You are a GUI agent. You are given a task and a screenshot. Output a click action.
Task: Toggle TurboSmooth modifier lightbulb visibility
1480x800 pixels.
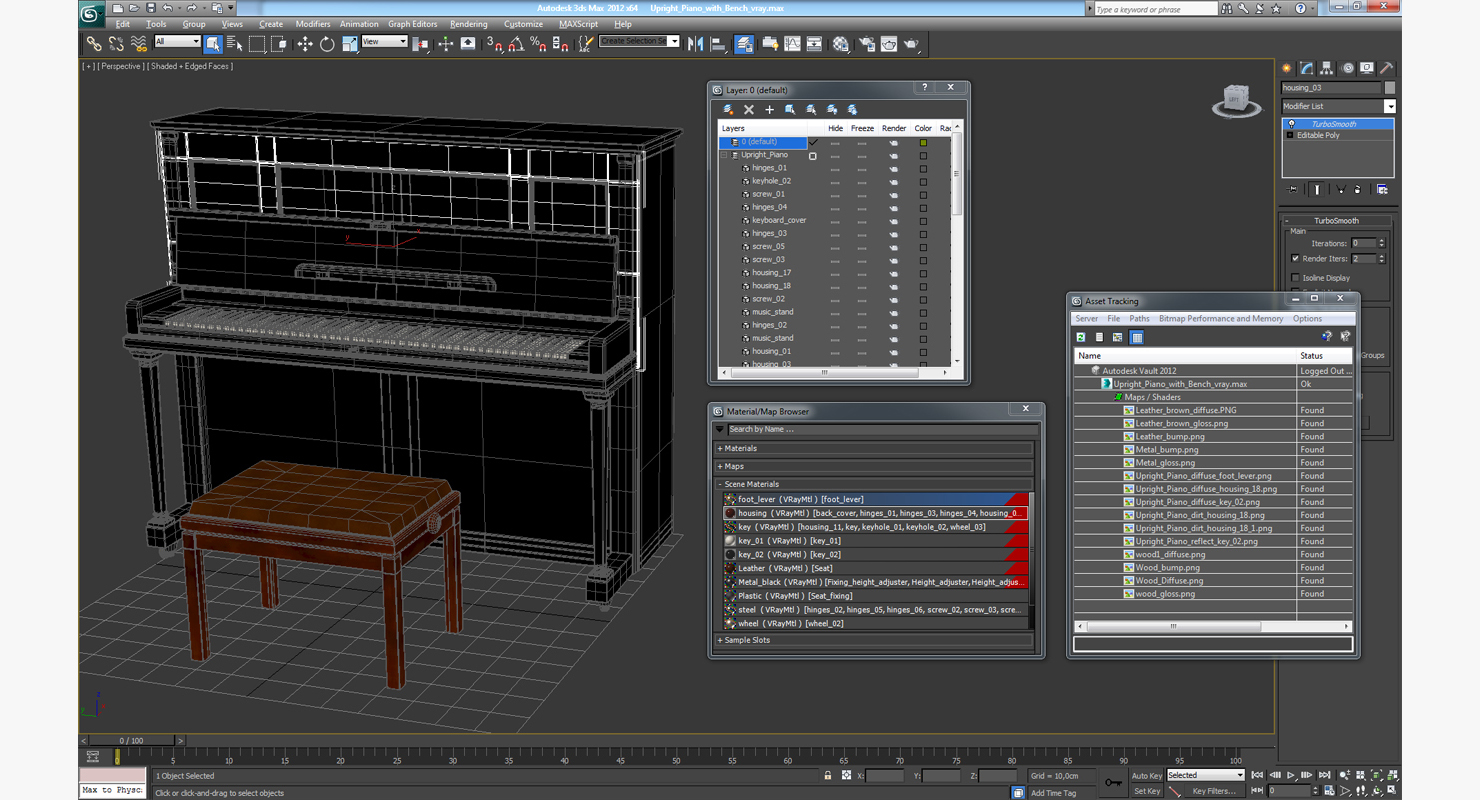point(1291,124)
